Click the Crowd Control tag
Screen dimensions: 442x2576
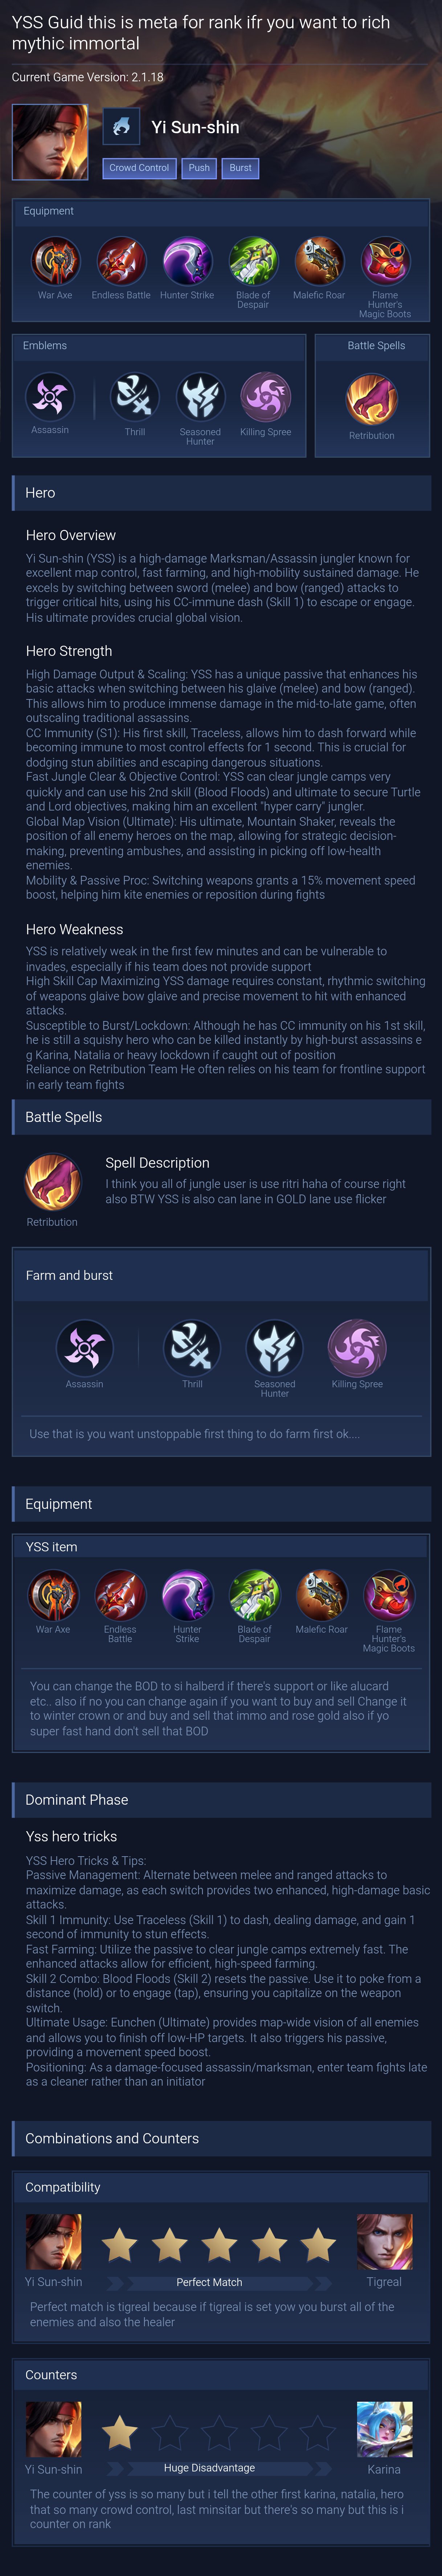(x=139, y=168)
